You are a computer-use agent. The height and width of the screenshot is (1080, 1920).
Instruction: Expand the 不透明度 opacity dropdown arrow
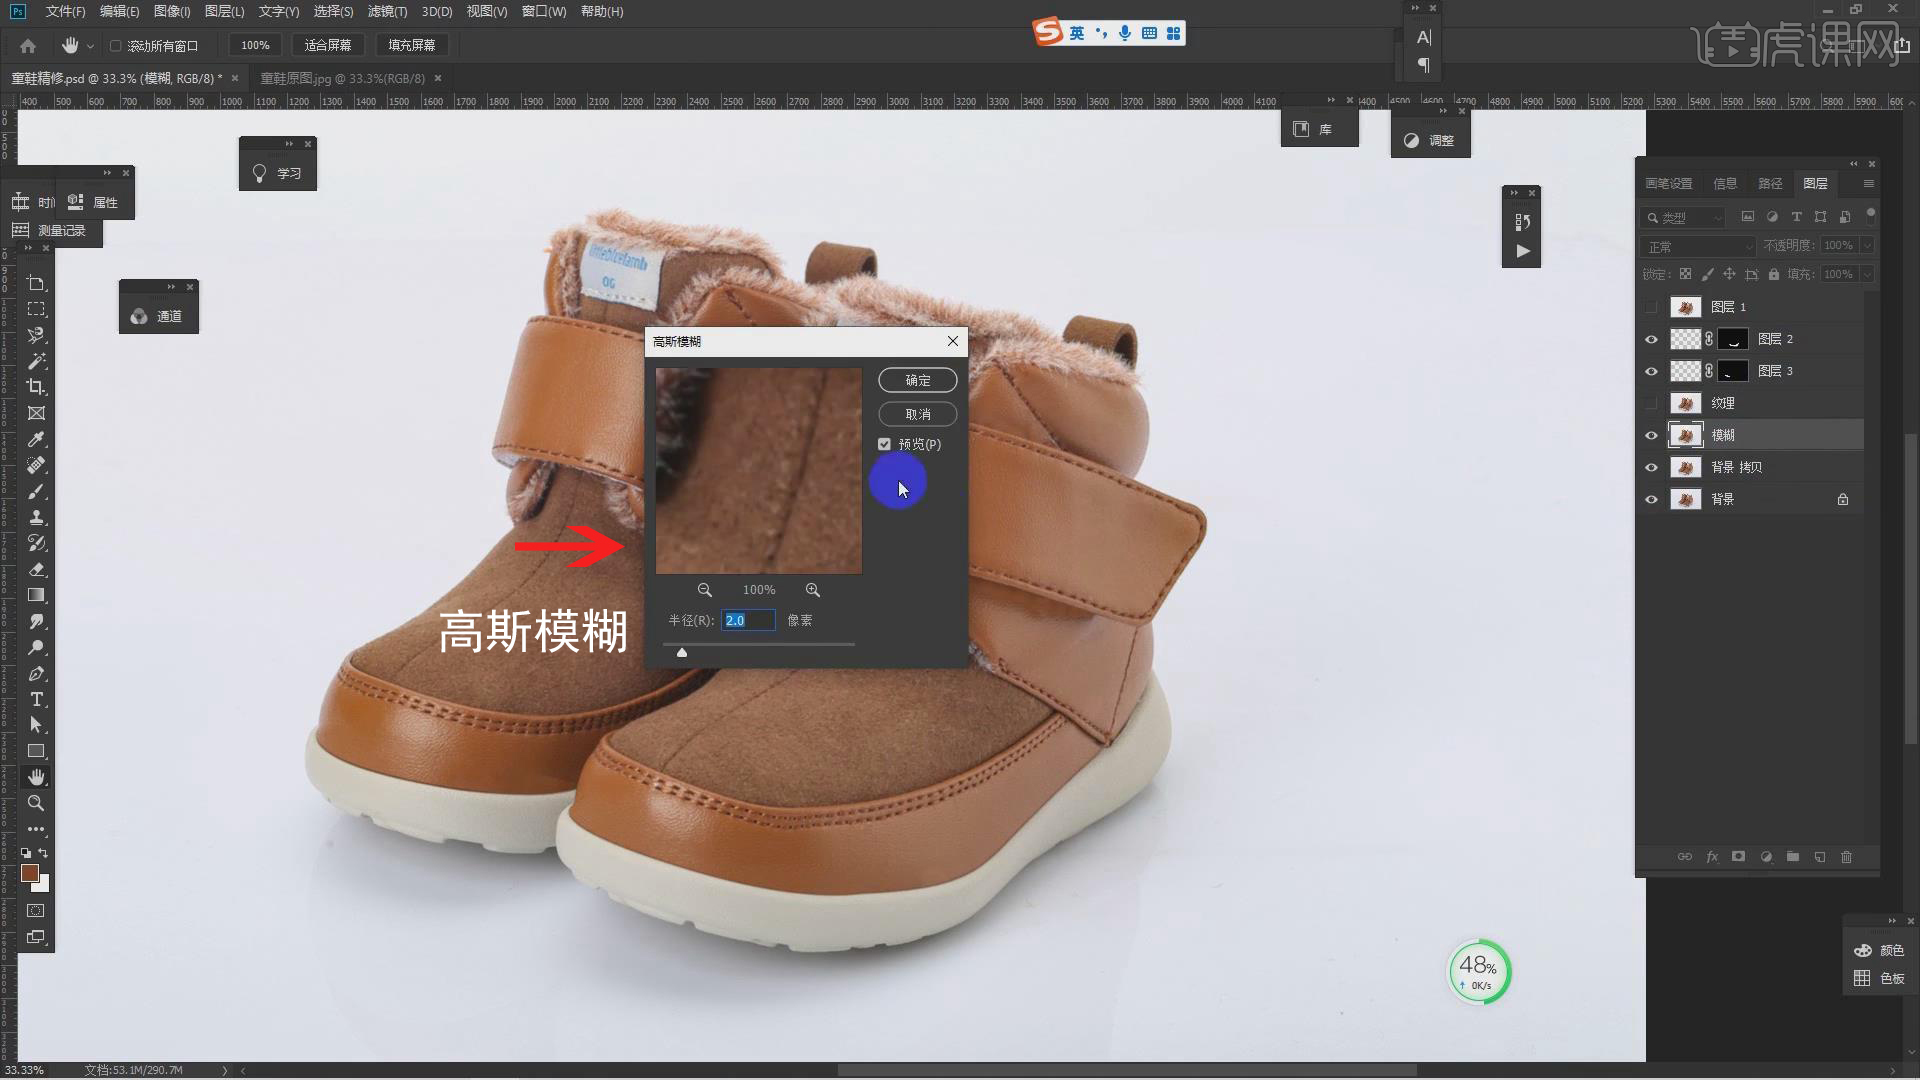click(1867, 245)
